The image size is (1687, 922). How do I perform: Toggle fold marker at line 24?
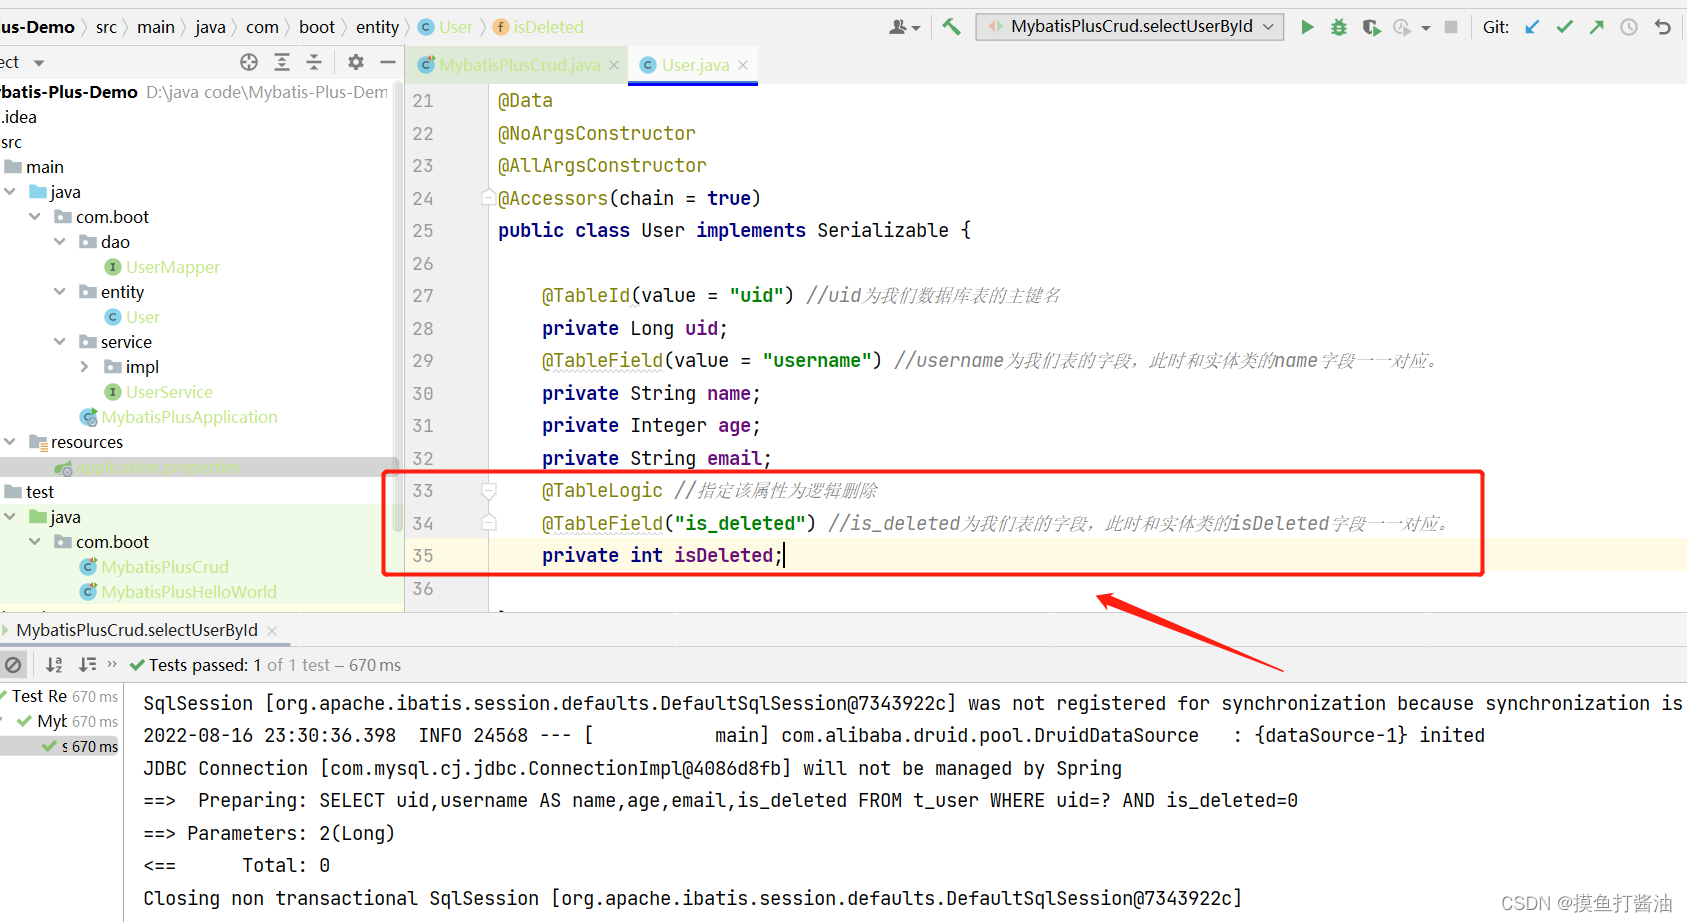(489, 198)
